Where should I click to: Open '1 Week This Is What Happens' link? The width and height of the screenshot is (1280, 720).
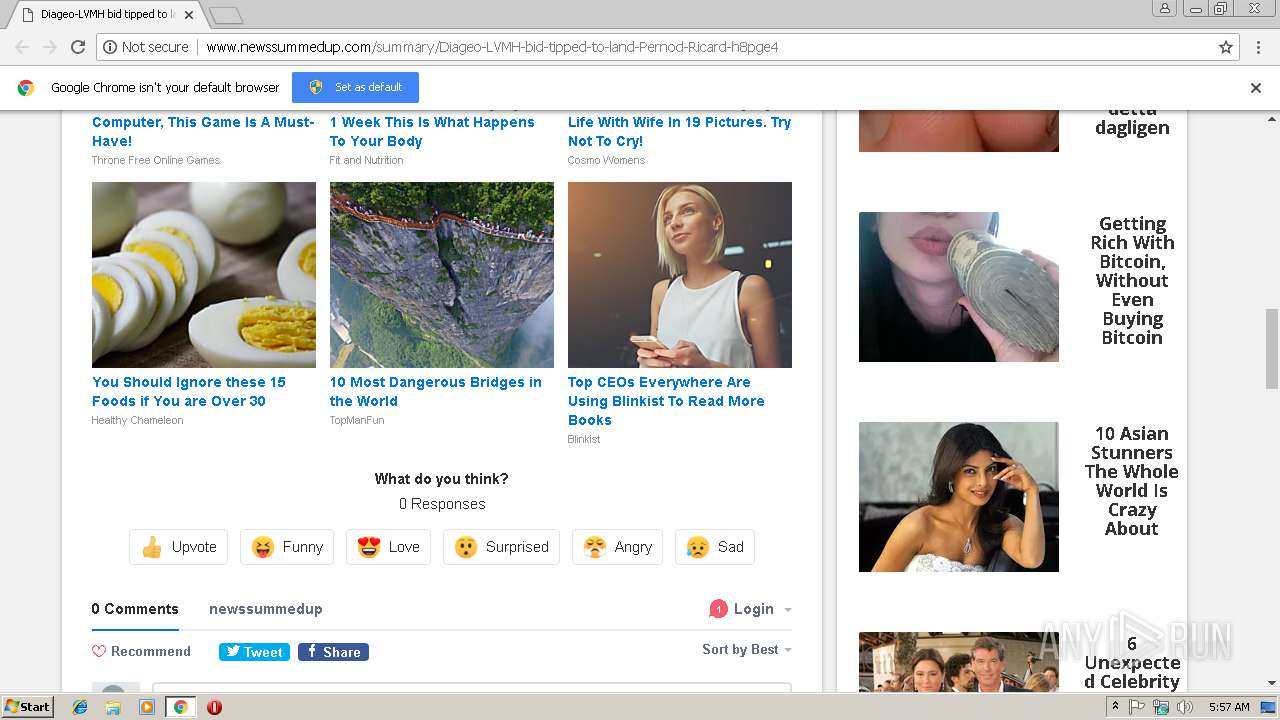432,131
